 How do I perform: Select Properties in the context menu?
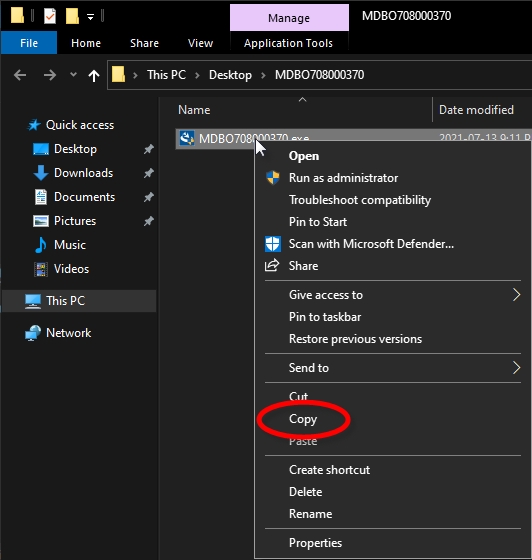315,543
